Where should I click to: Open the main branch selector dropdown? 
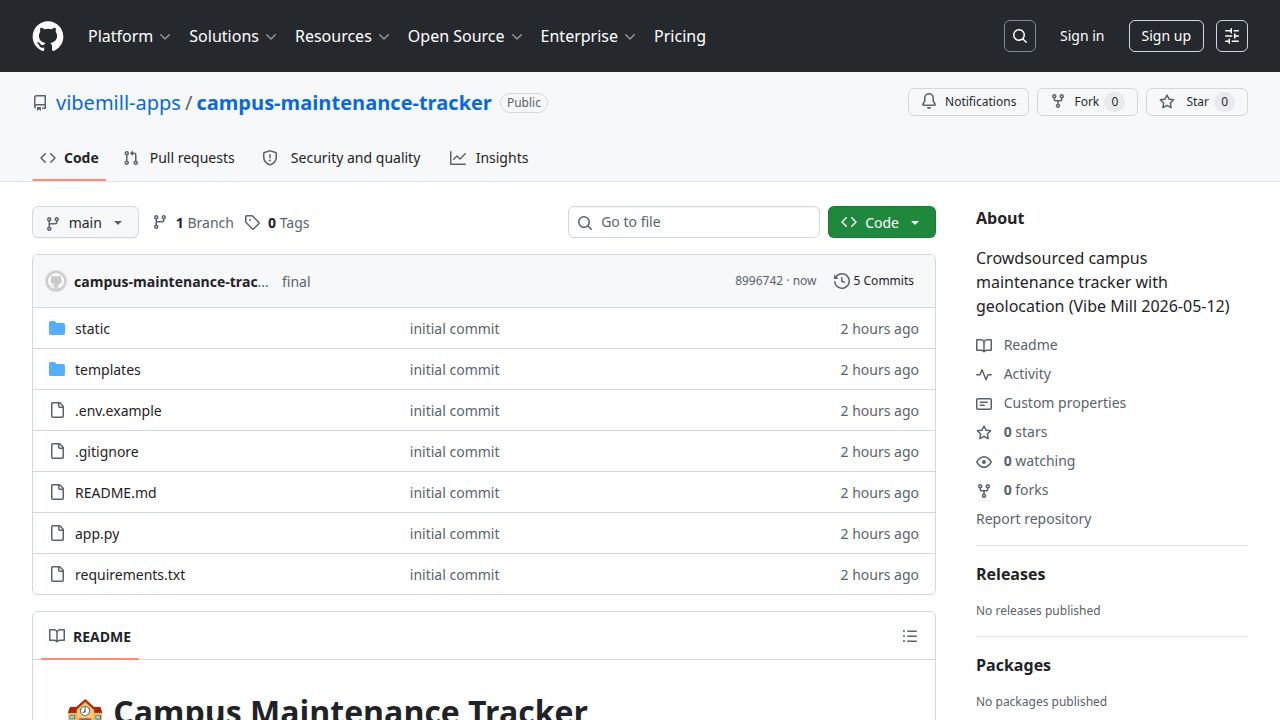click(85, 222)
